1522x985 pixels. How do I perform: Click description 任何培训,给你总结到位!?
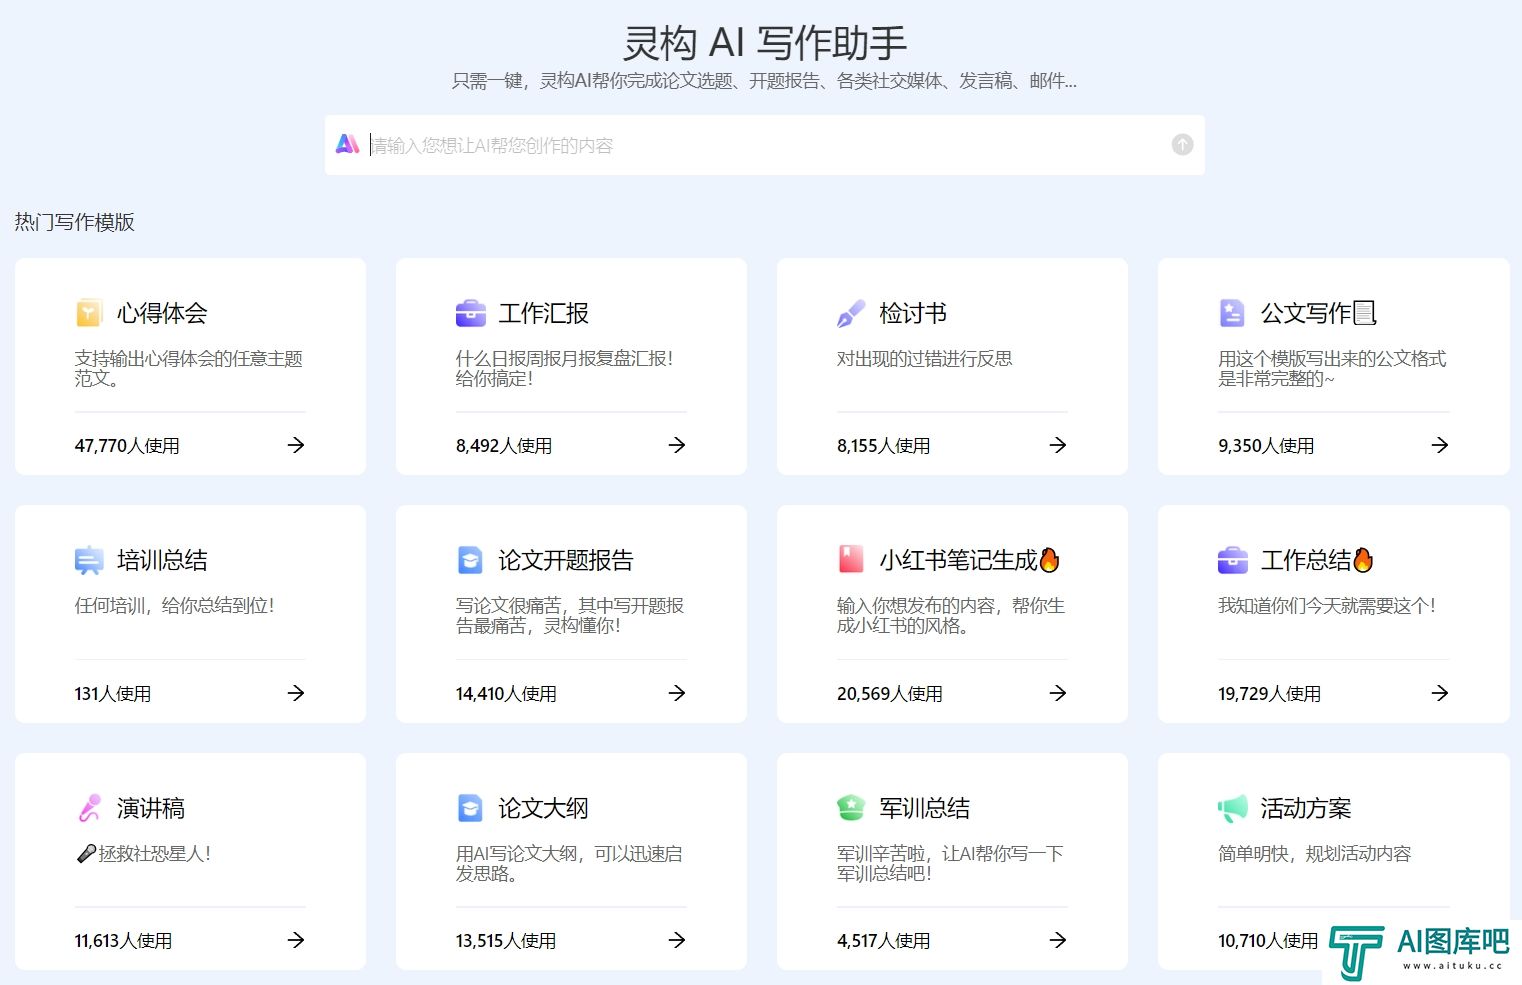point(174,605)
